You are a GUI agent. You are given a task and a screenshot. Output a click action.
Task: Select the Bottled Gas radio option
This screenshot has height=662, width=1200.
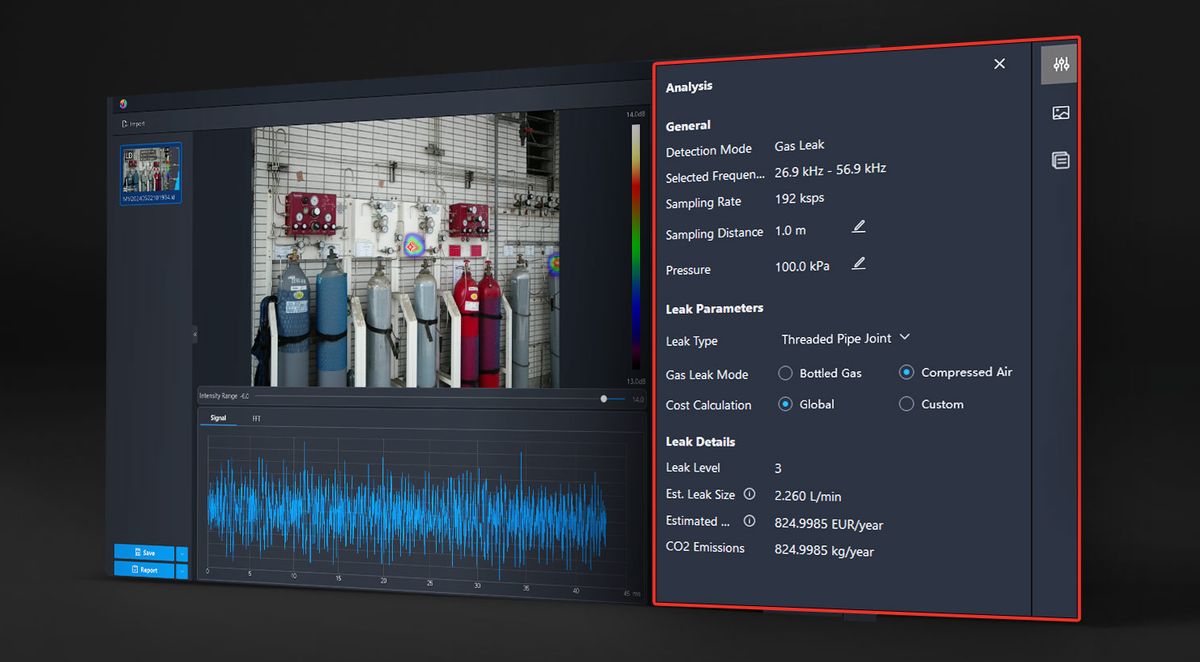pos(784,373)
